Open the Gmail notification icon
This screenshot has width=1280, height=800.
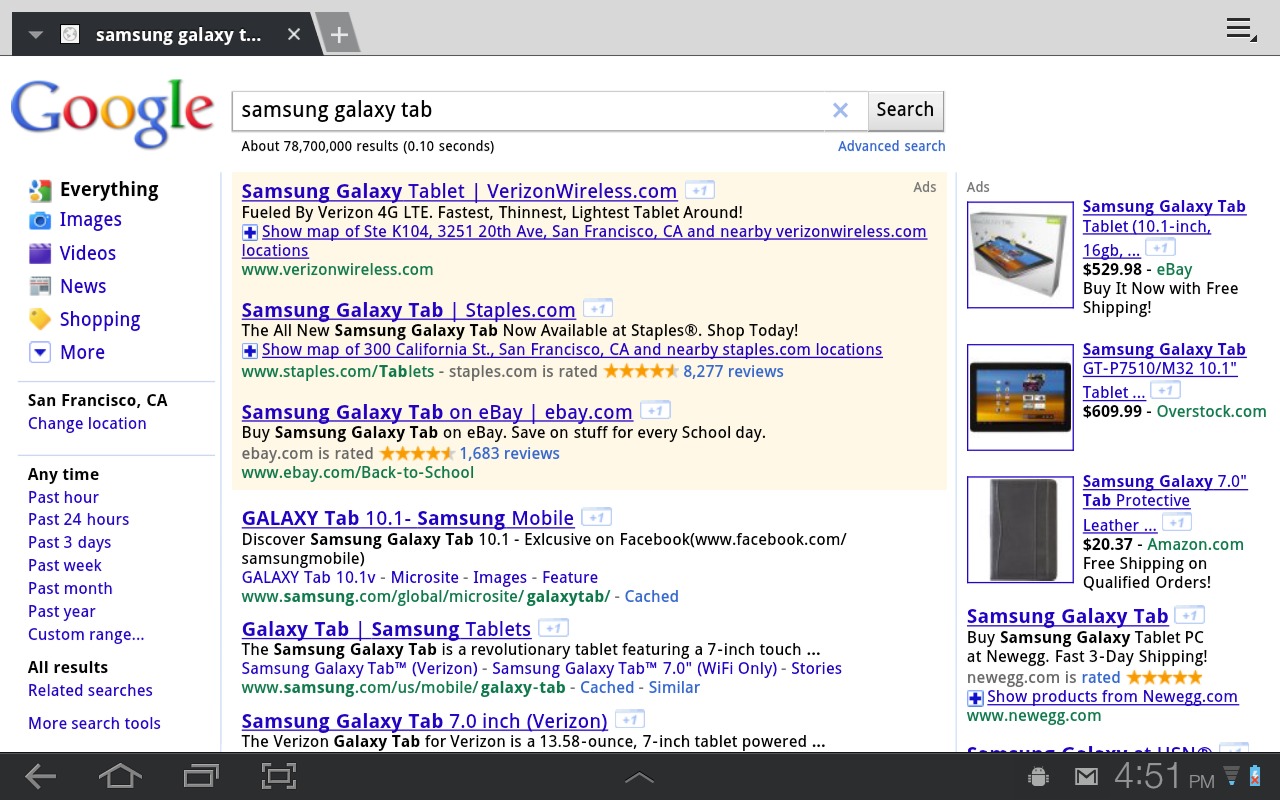click(1086, 776)
